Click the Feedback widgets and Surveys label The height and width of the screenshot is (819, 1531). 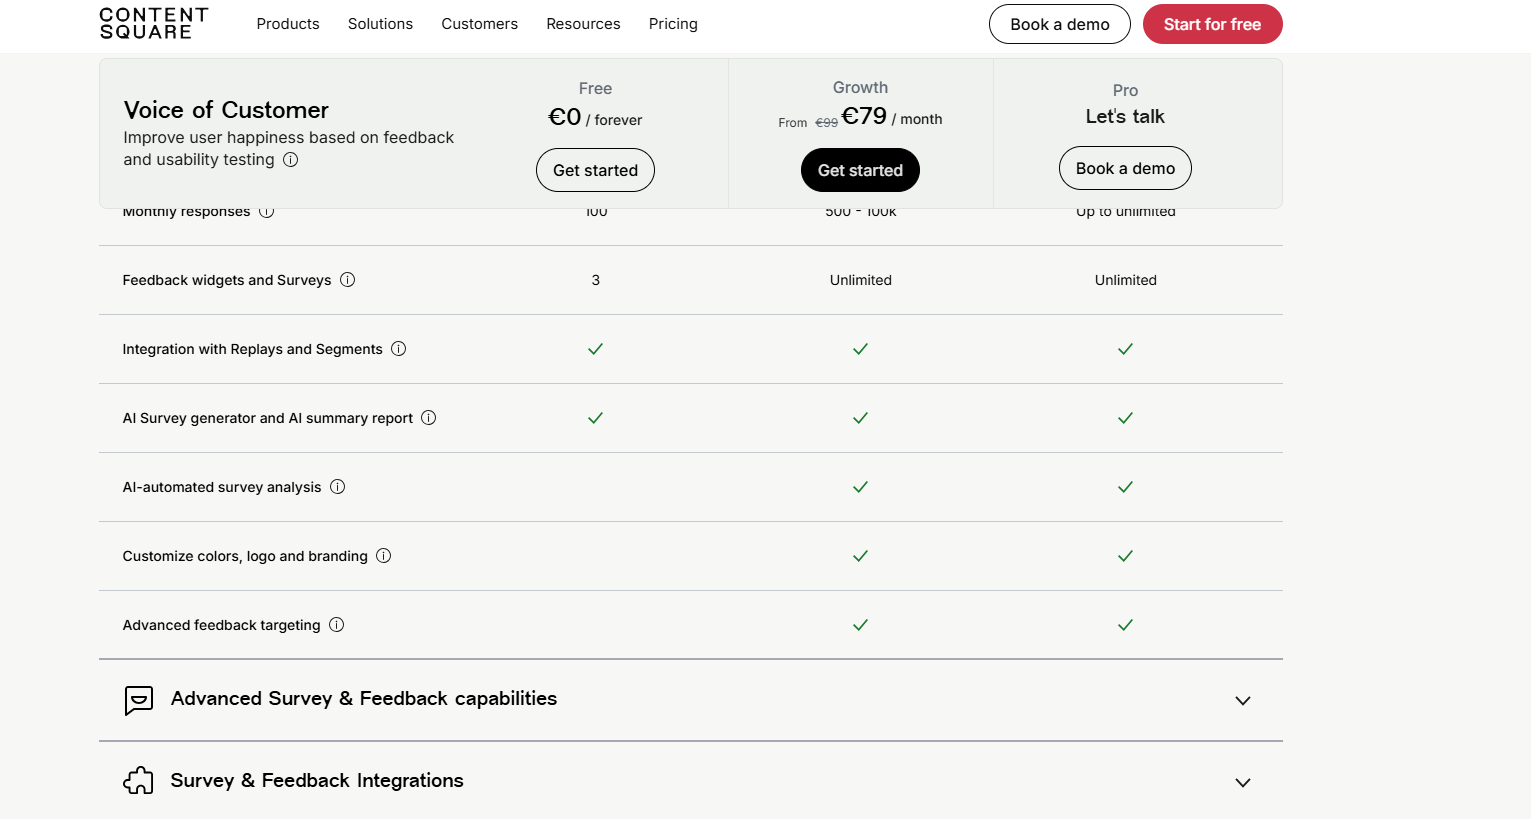(227, 280)
